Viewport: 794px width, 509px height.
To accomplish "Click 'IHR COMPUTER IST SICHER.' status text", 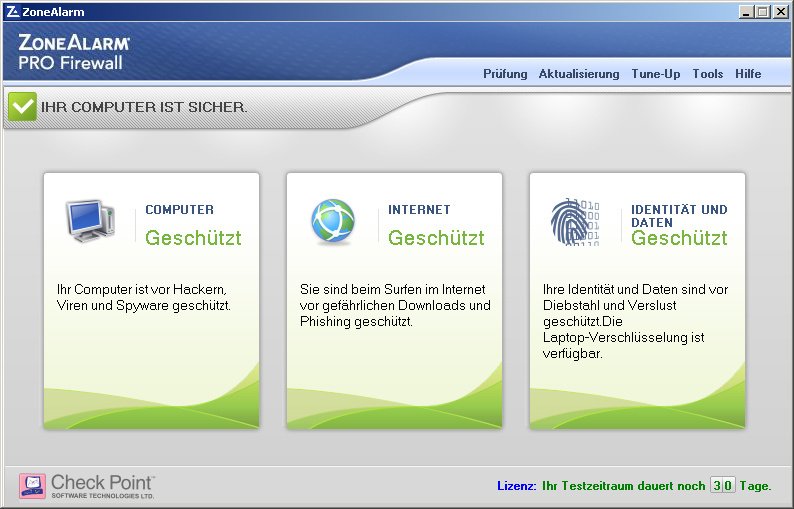I will pyautogui.click(x=144, y=107).
